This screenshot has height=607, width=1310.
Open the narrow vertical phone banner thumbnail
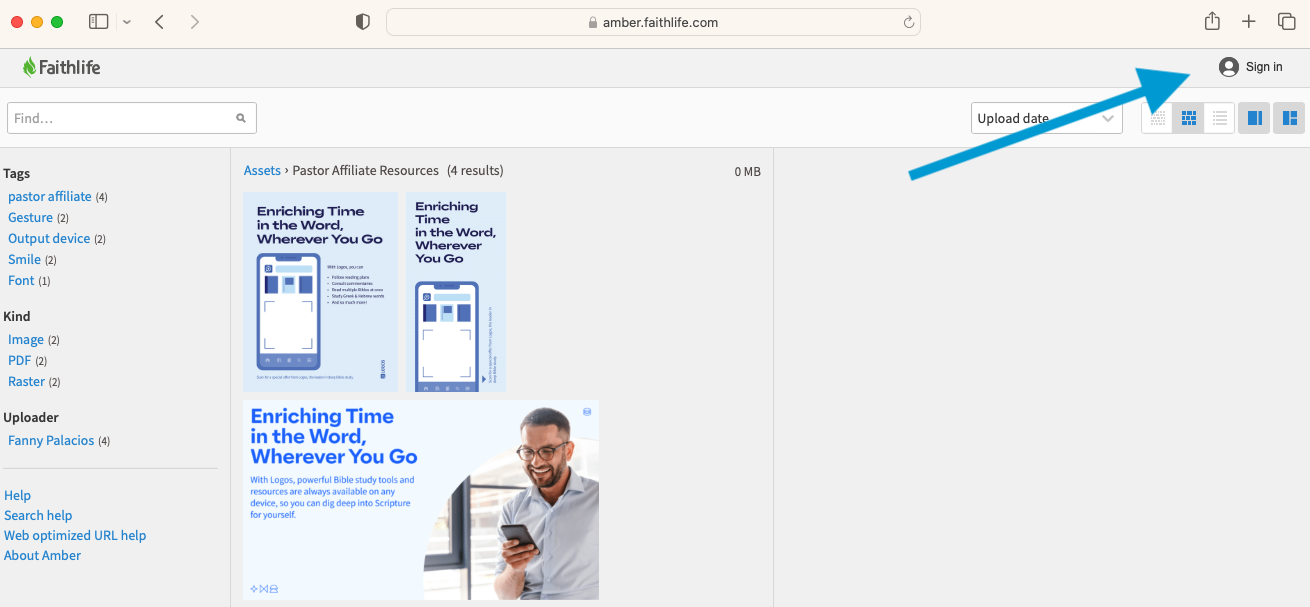click(x=456, y=292)
